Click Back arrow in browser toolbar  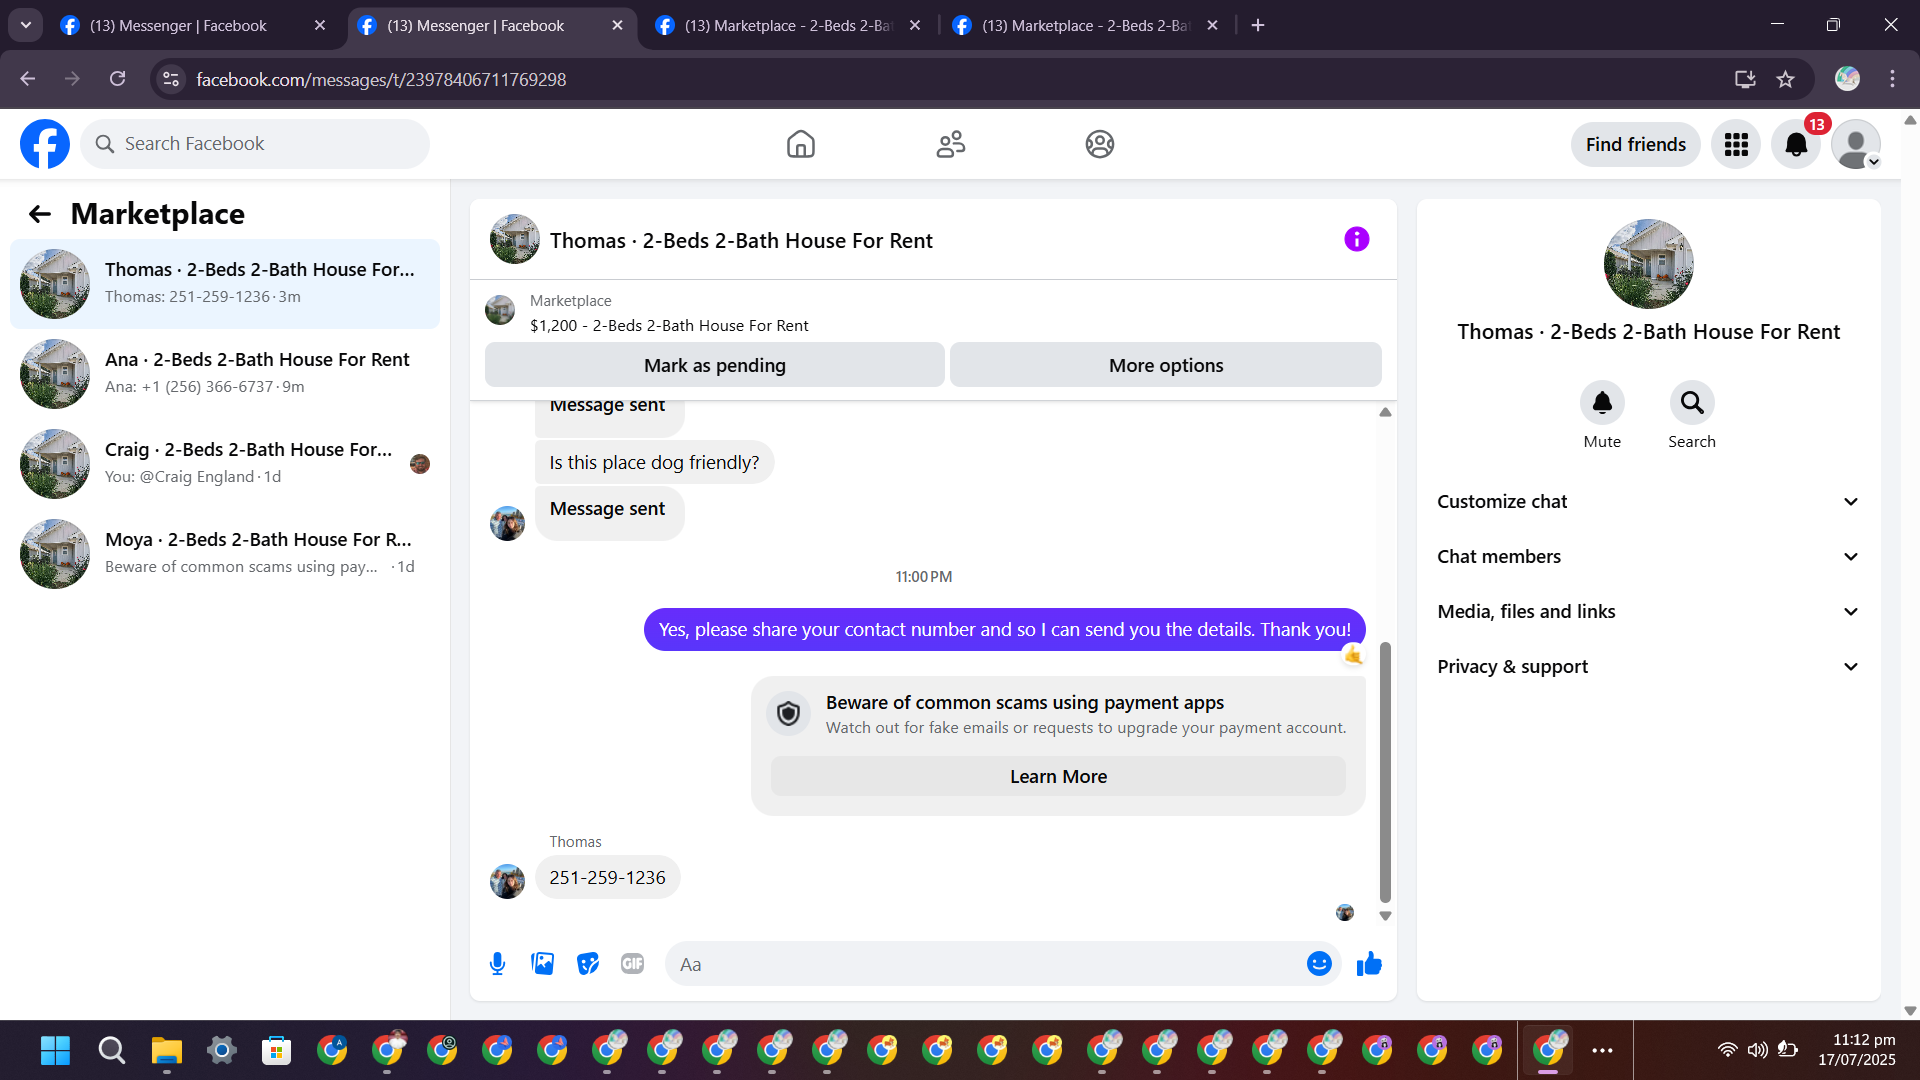[28, 79]
